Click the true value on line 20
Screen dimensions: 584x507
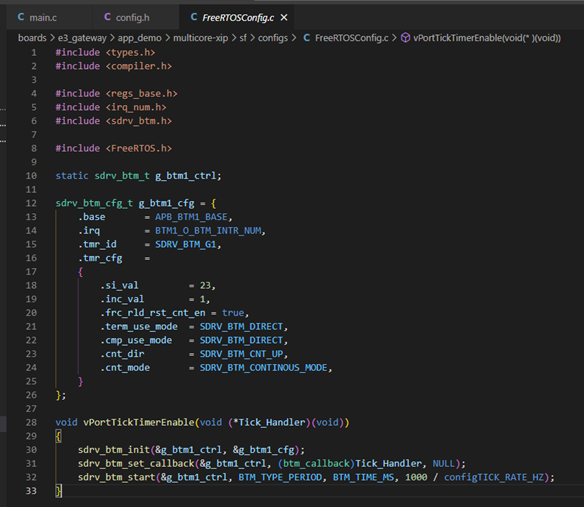coord(233,313)
